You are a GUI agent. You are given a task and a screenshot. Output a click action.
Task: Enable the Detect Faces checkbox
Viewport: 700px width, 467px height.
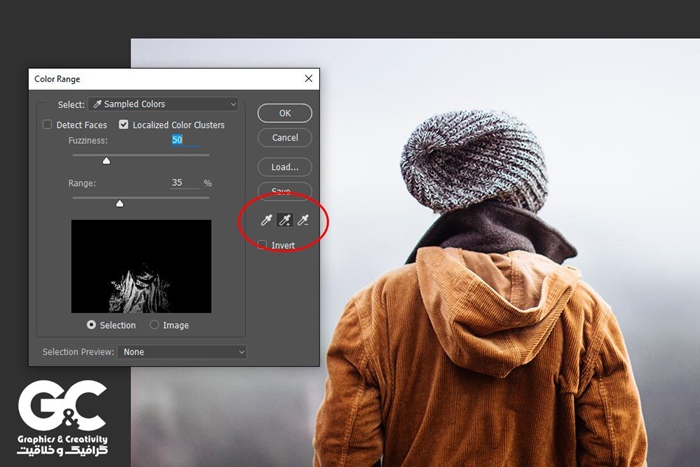click(x=47, y=125)
